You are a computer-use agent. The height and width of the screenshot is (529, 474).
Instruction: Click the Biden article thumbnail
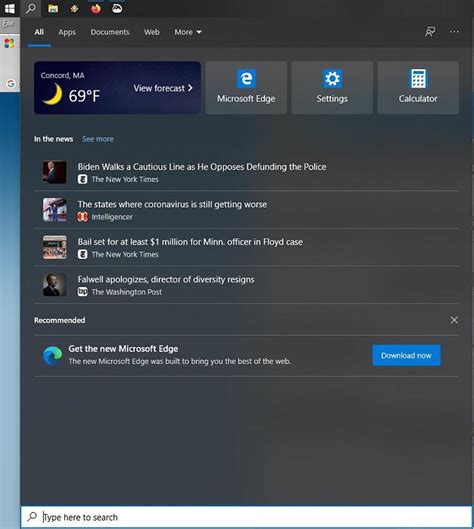point(54,172)
